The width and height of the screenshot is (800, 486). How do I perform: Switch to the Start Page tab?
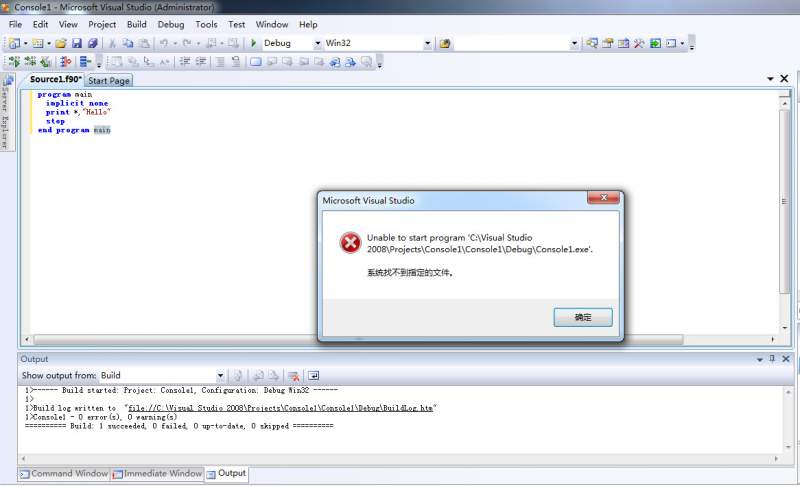[109, 81]
